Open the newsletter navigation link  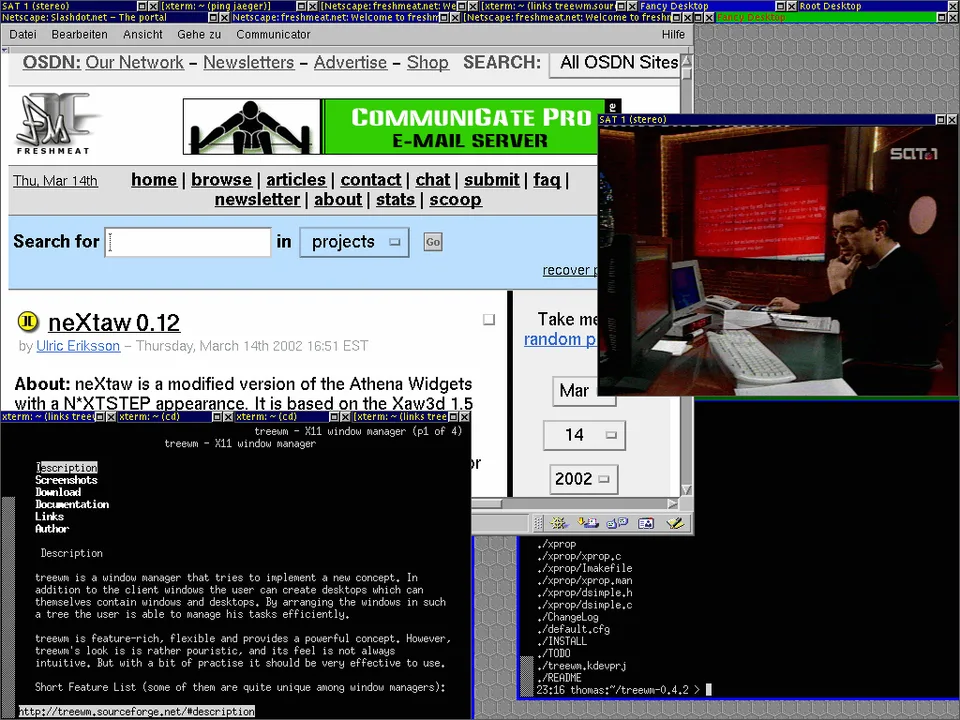click(x=257, y=200)
